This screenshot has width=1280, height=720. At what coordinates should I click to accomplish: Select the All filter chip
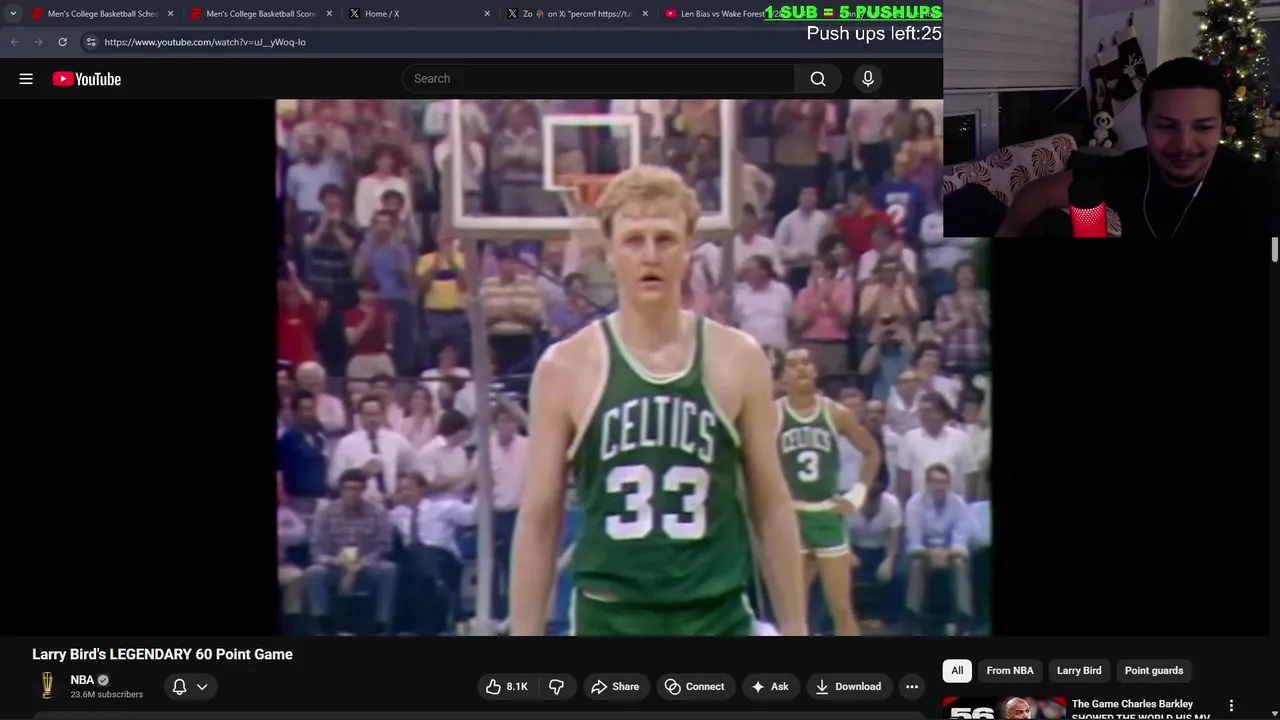[x=957, y=670]
